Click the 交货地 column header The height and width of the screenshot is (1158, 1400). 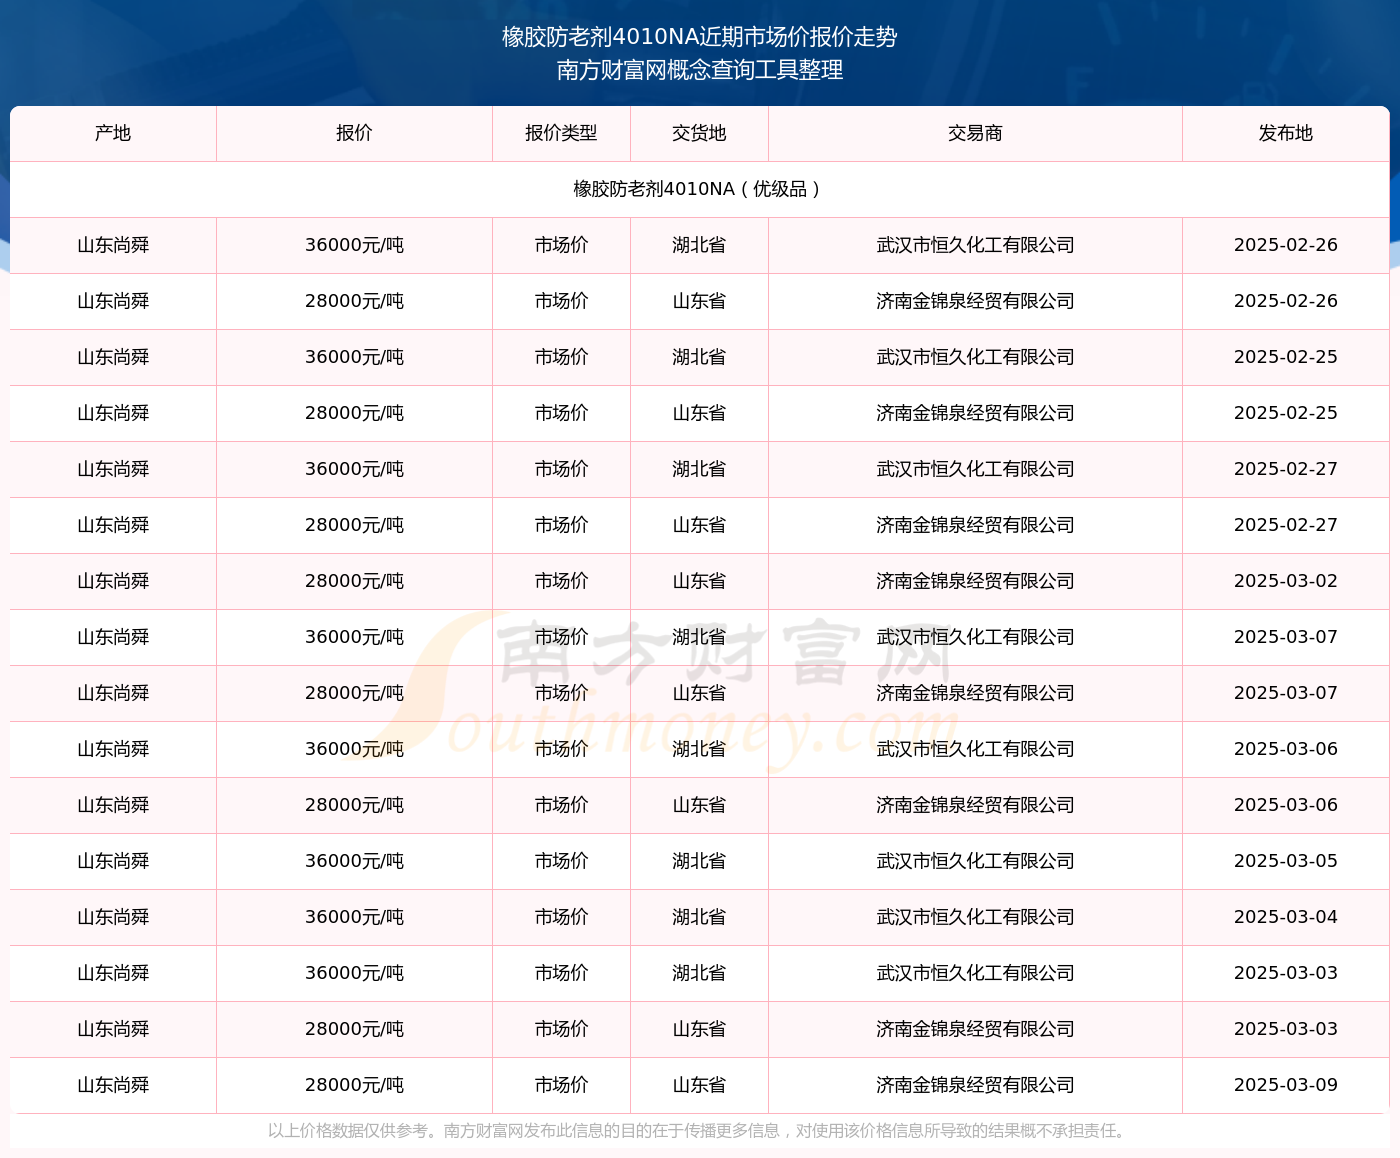pos(699,133)
